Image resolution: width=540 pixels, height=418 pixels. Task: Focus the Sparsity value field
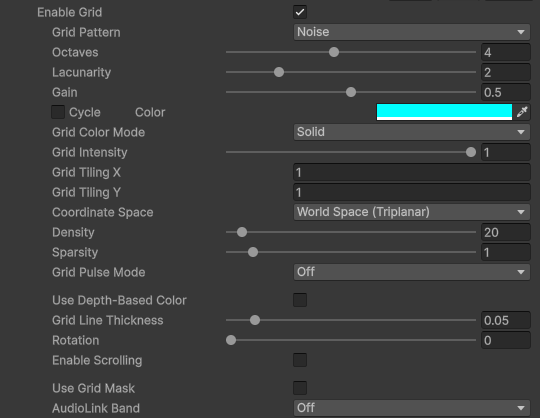506,252
